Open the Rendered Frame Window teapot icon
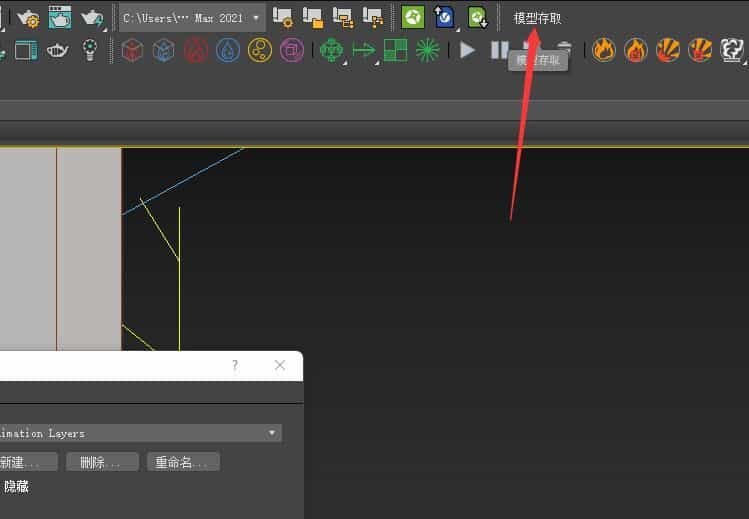This screenshot has width=749, height=519. (x=60, y=17)
